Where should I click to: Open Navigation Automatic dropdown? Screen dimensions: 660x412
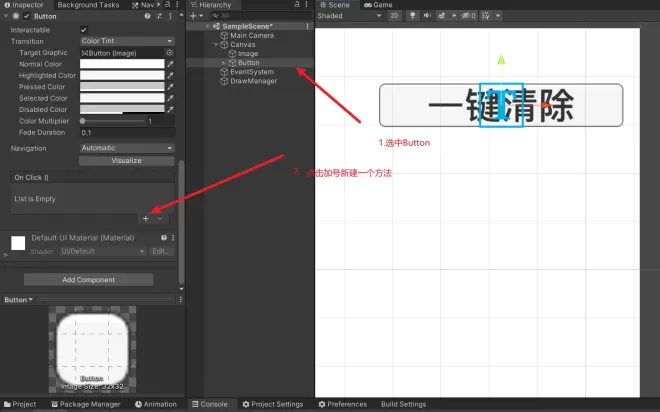coord(127,148)
